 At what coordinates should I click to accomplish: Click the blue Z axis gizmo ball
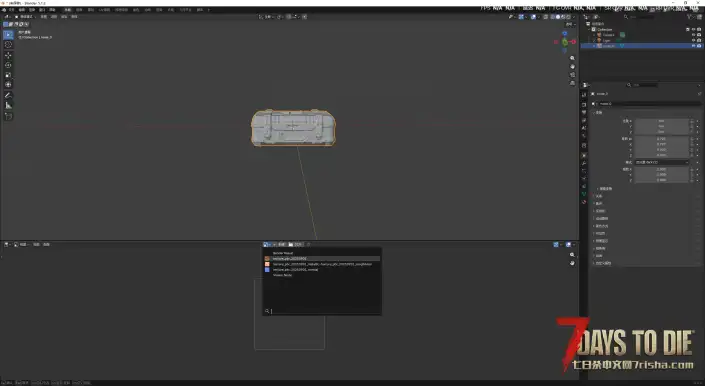tap(565, 33)
